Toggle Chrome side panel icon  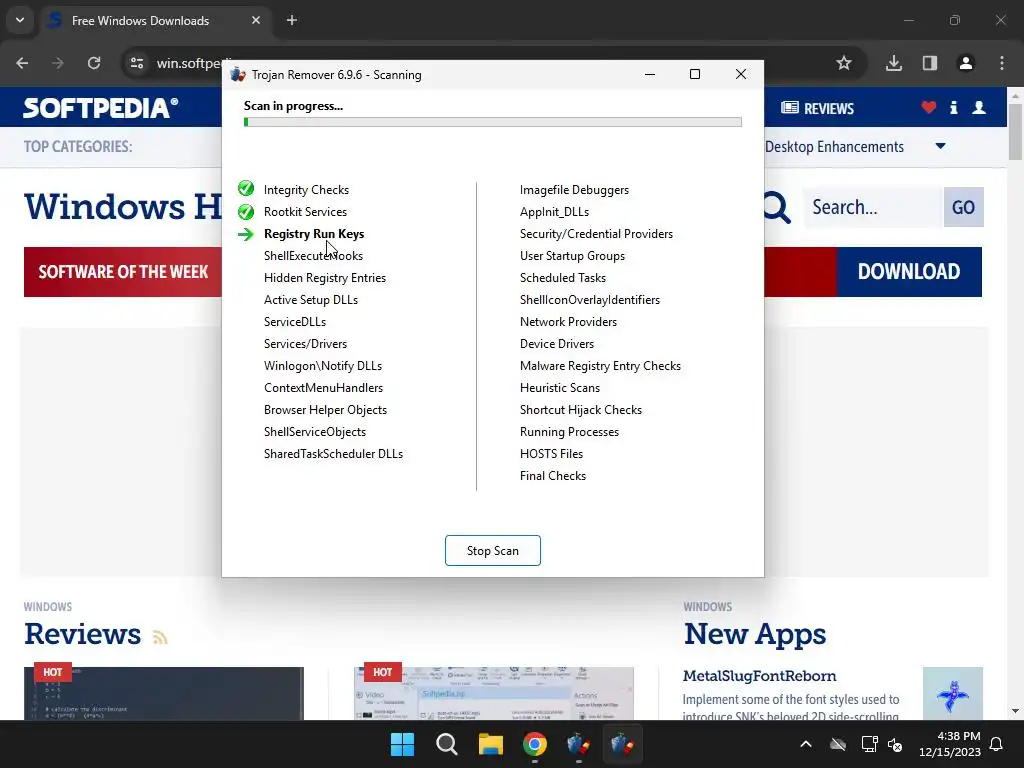[929, 63]
